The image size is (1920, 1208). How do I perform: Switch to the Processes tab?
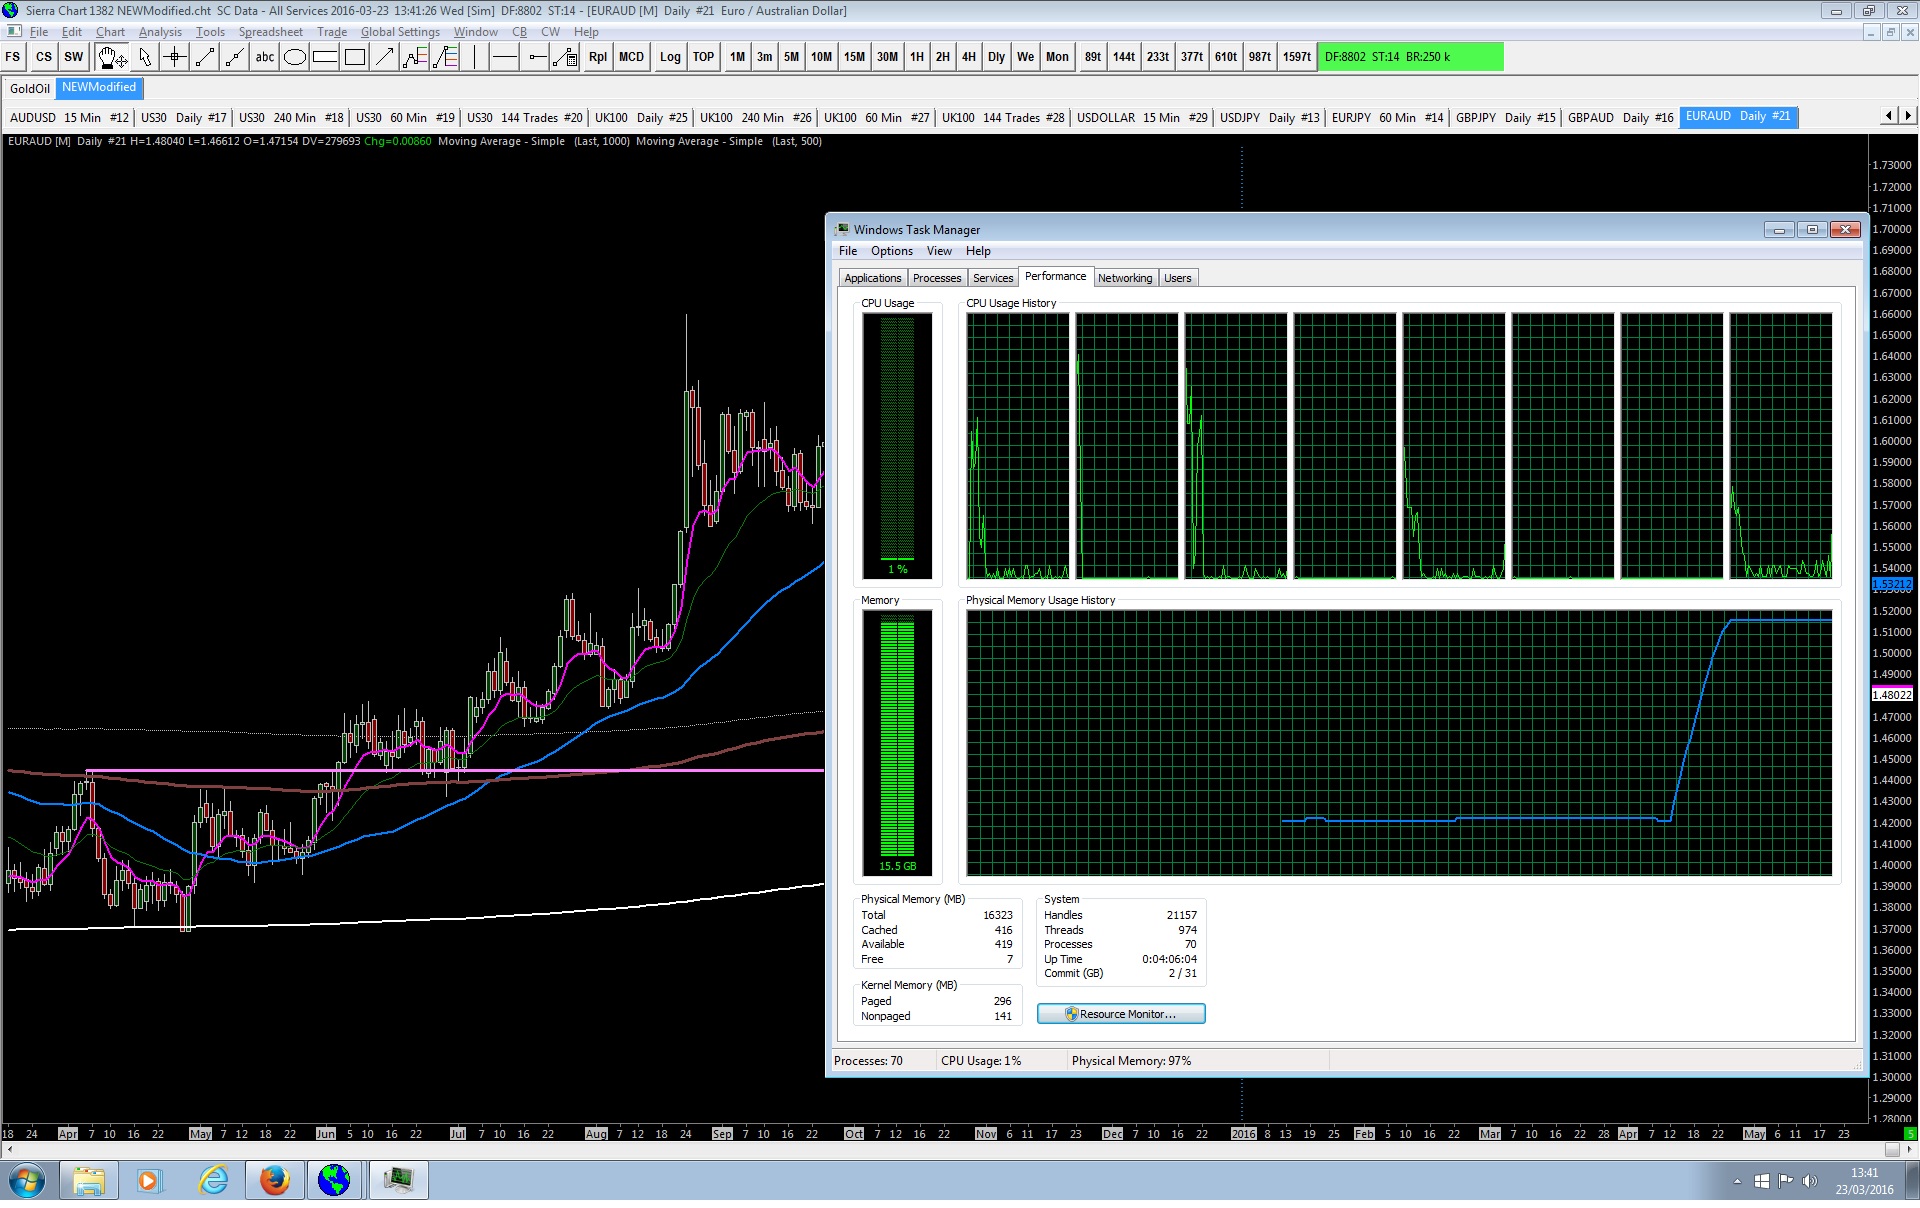tap(936, 278)
